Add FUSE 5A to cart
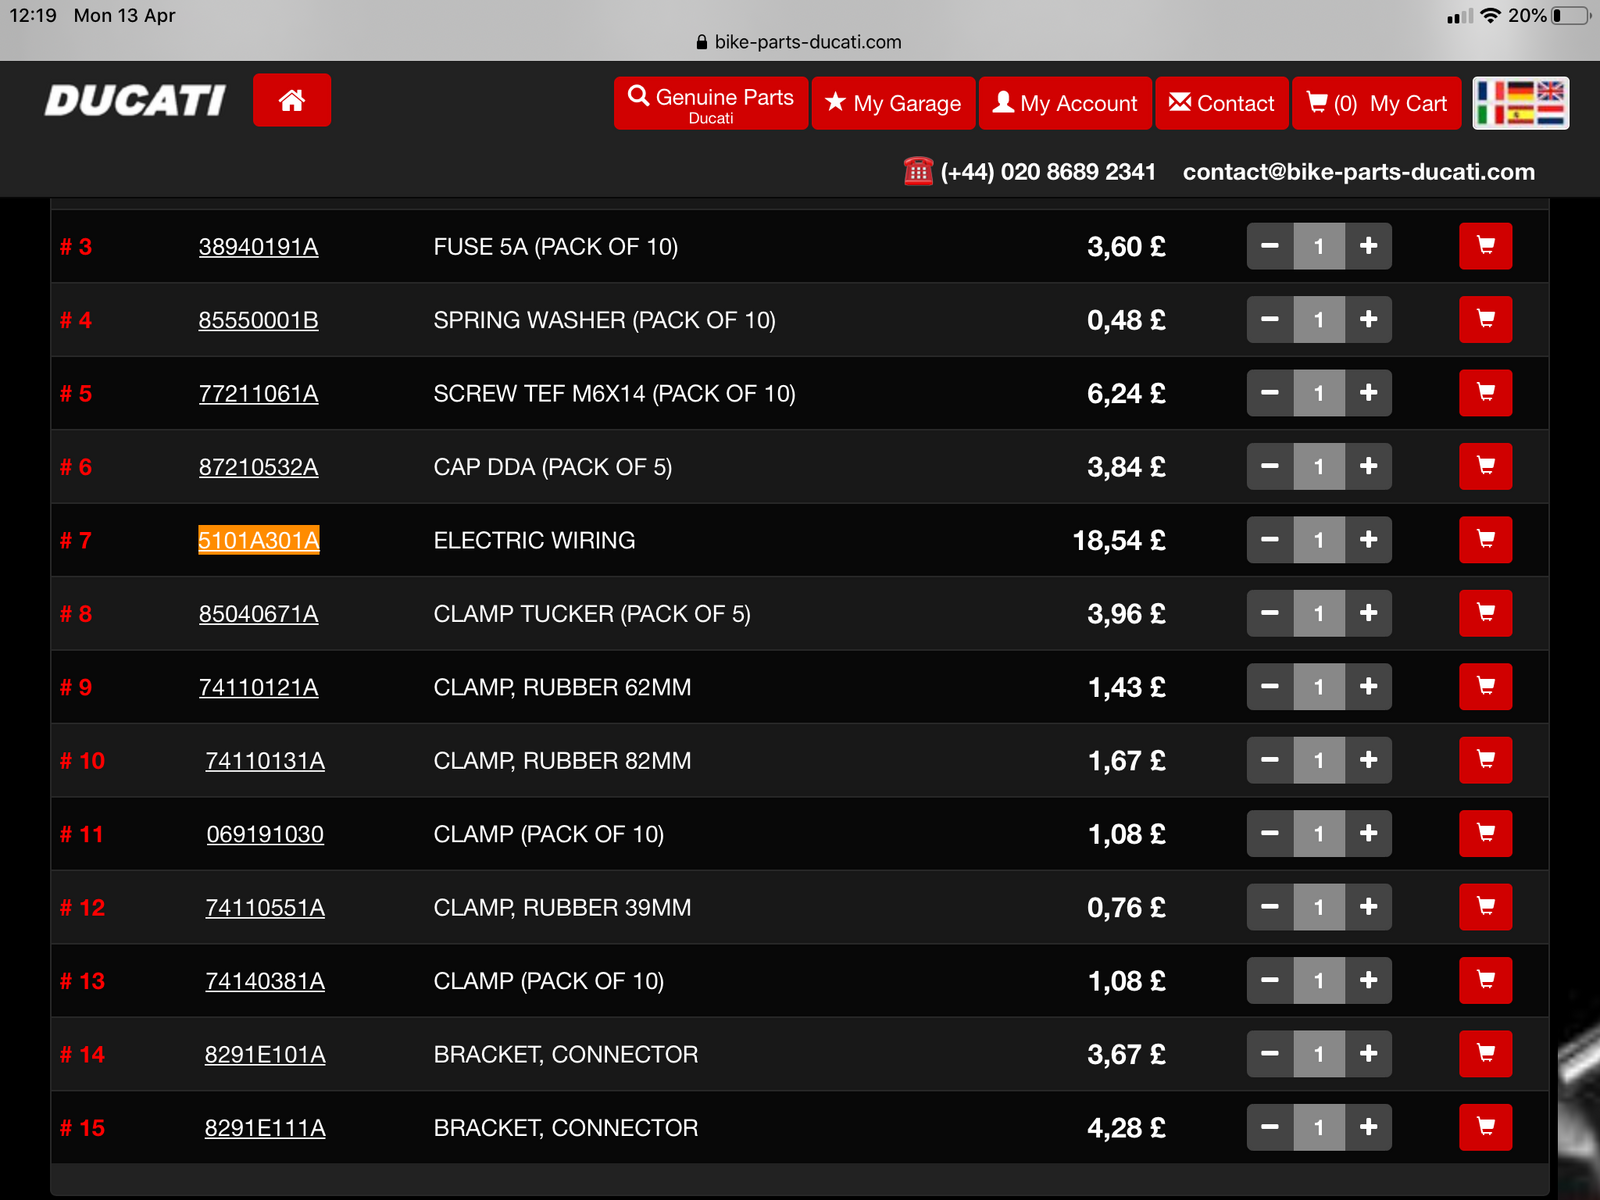This screenshot has width=1600, height=1200. tap(1485, 246)
